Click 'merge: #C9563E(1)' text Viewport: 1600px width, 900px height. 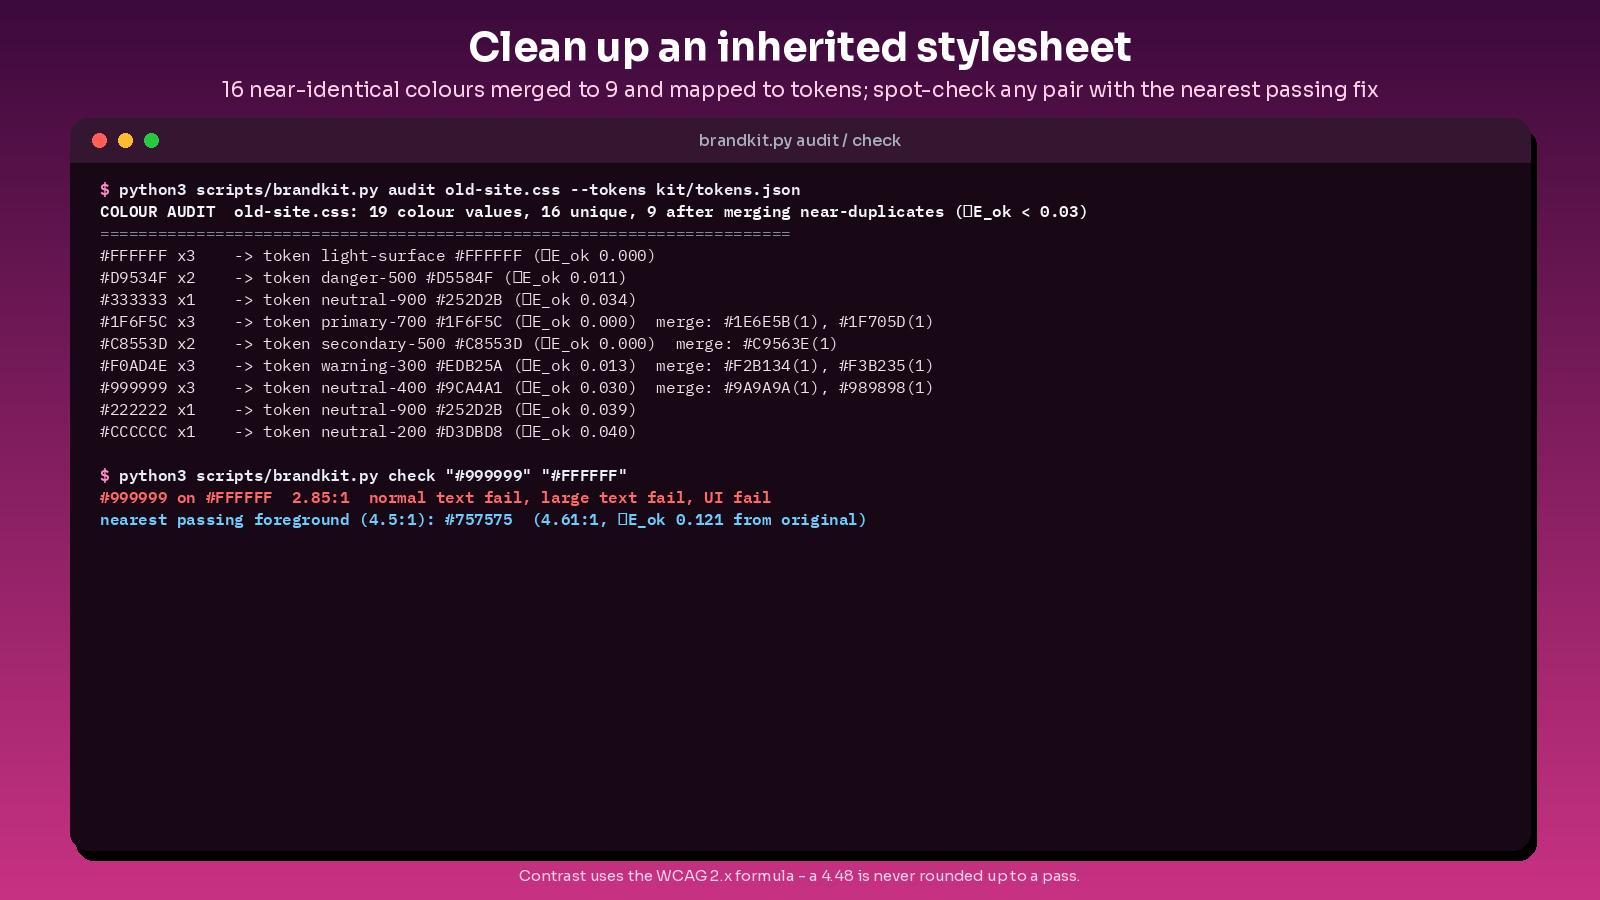(x=757, y=343)
